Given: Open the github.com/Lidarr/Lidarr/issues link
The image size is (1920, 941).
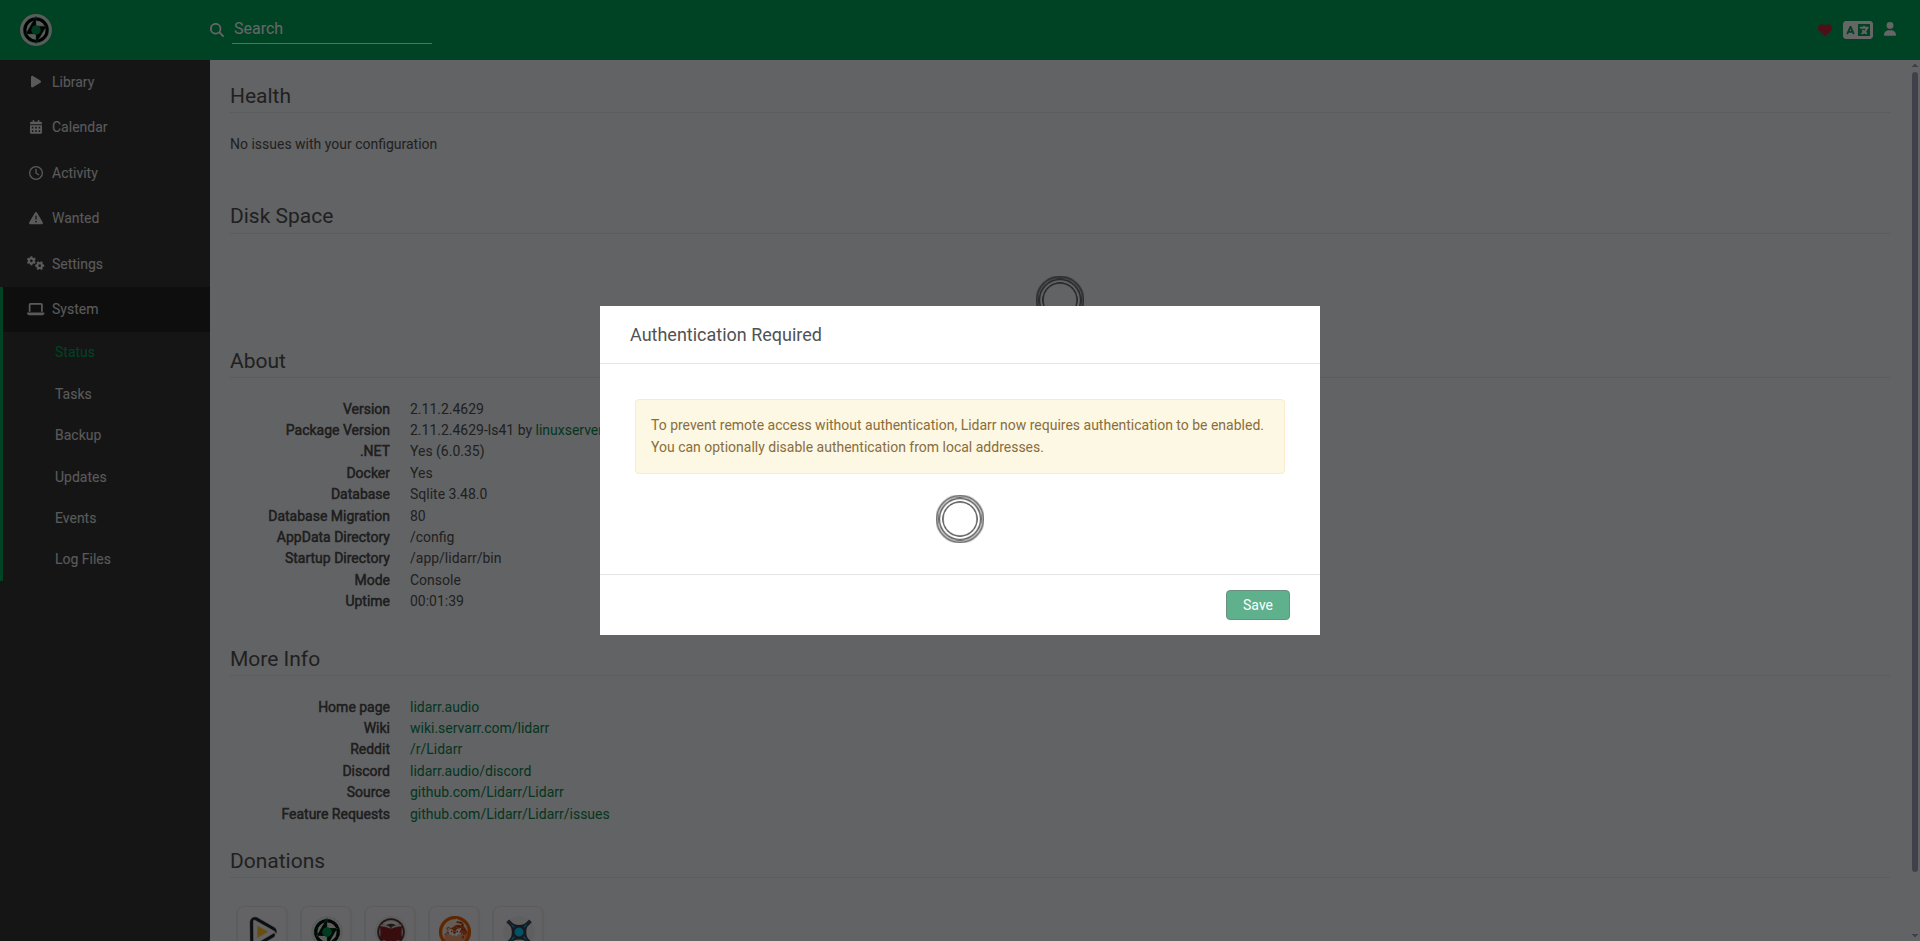Looking at the screenshot, I should pyautogui.click(x=509, y=814).
